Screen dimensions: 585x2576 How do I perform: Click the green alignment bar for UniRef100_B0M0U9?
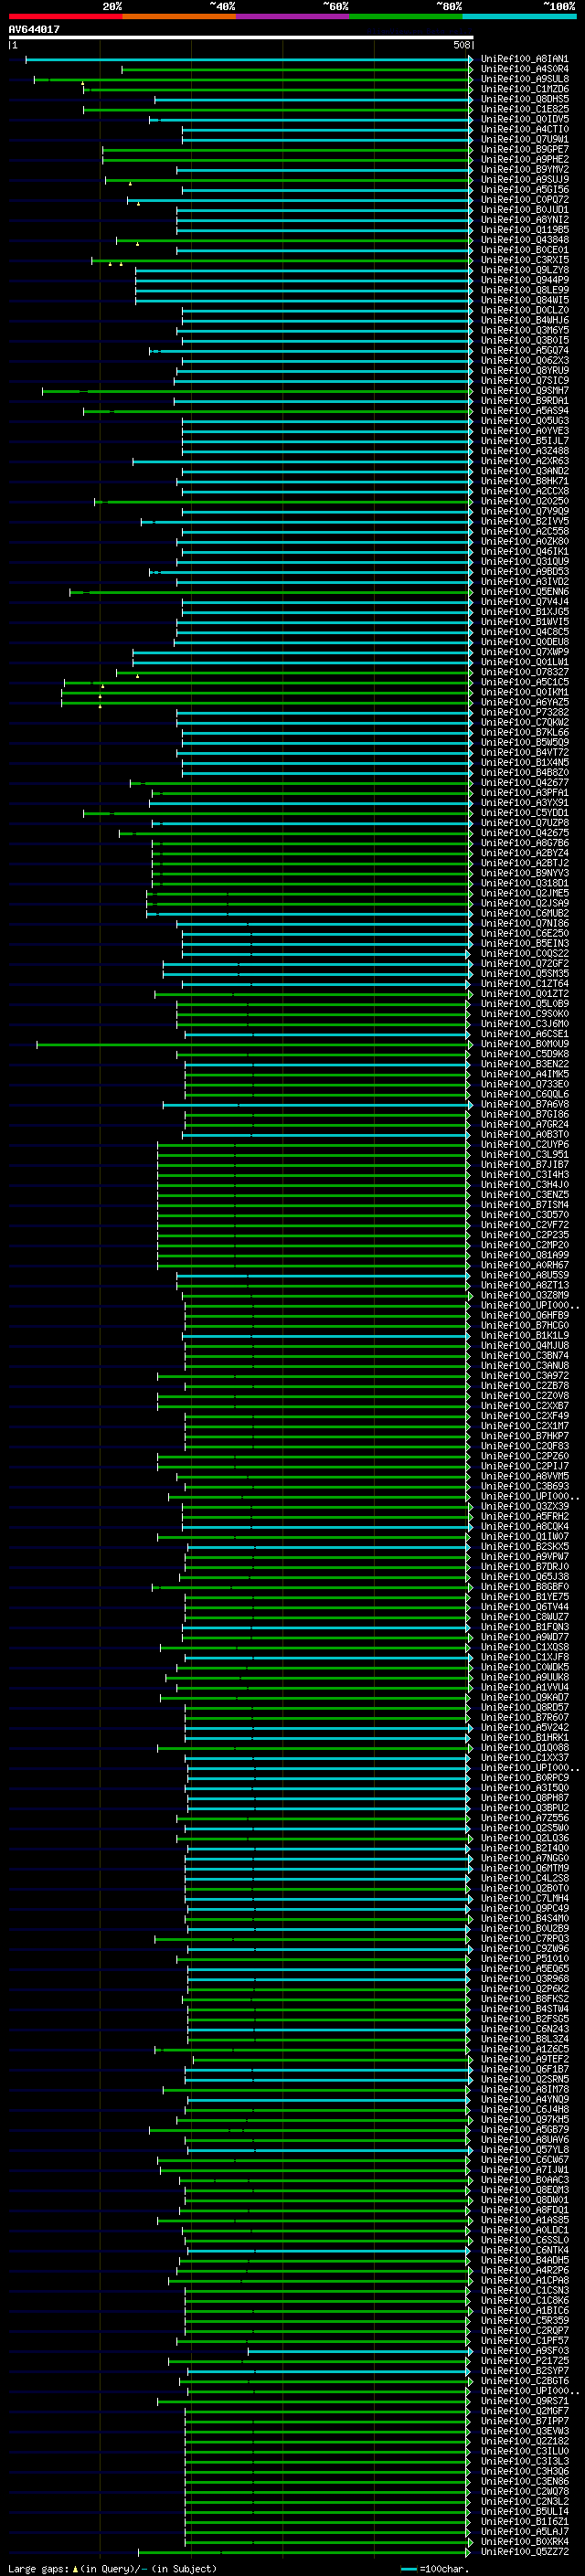click(x=255, y=1044)
